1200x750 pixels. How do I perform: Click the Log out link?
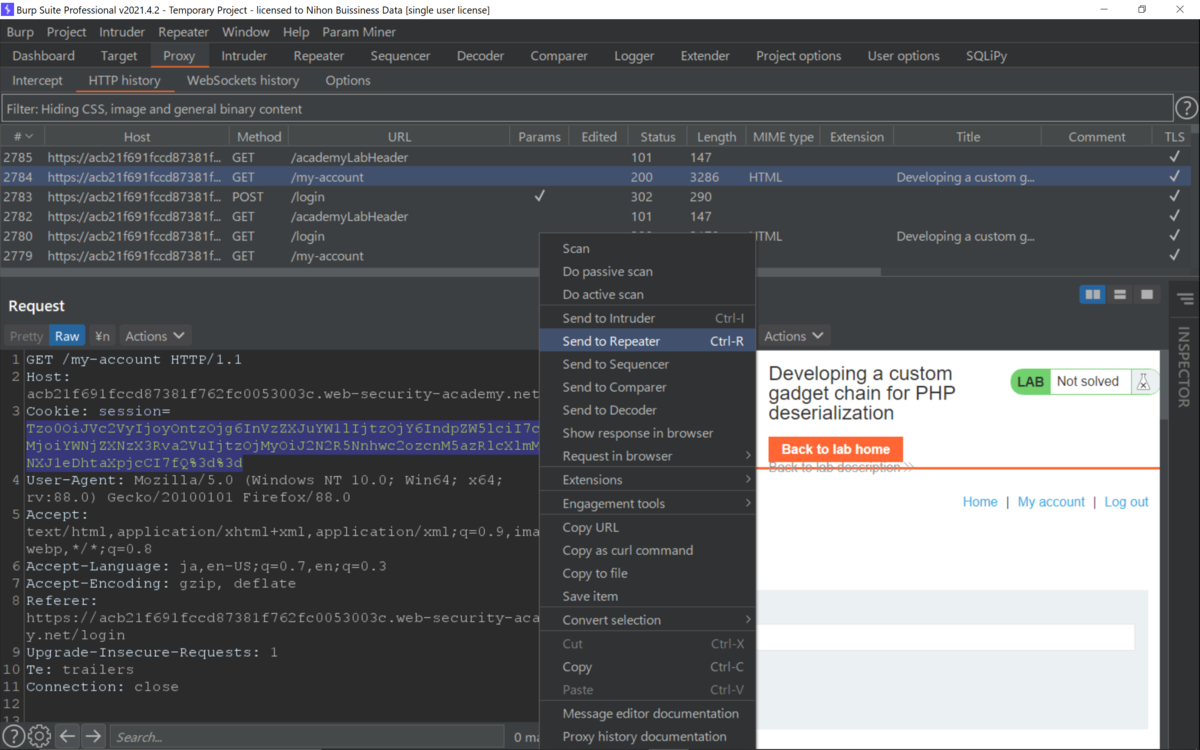(x=1126, y=502)
